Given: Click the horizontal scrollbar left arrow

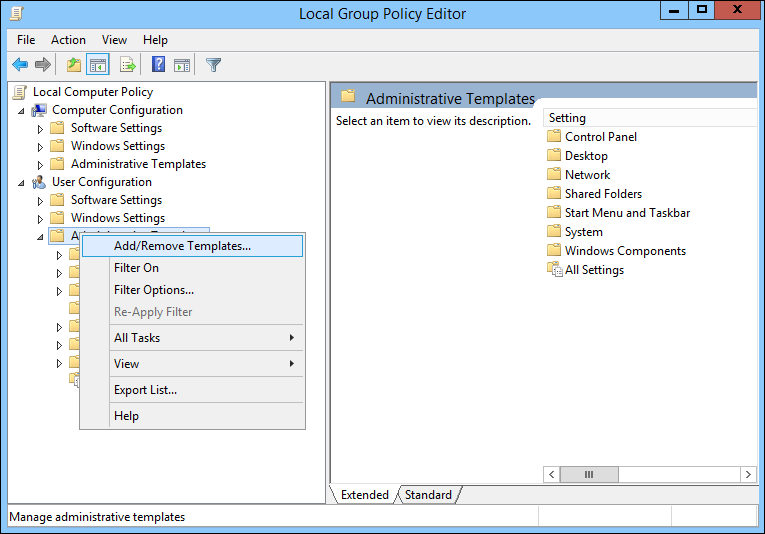Looking at the screenshot, I should (552, 475).
